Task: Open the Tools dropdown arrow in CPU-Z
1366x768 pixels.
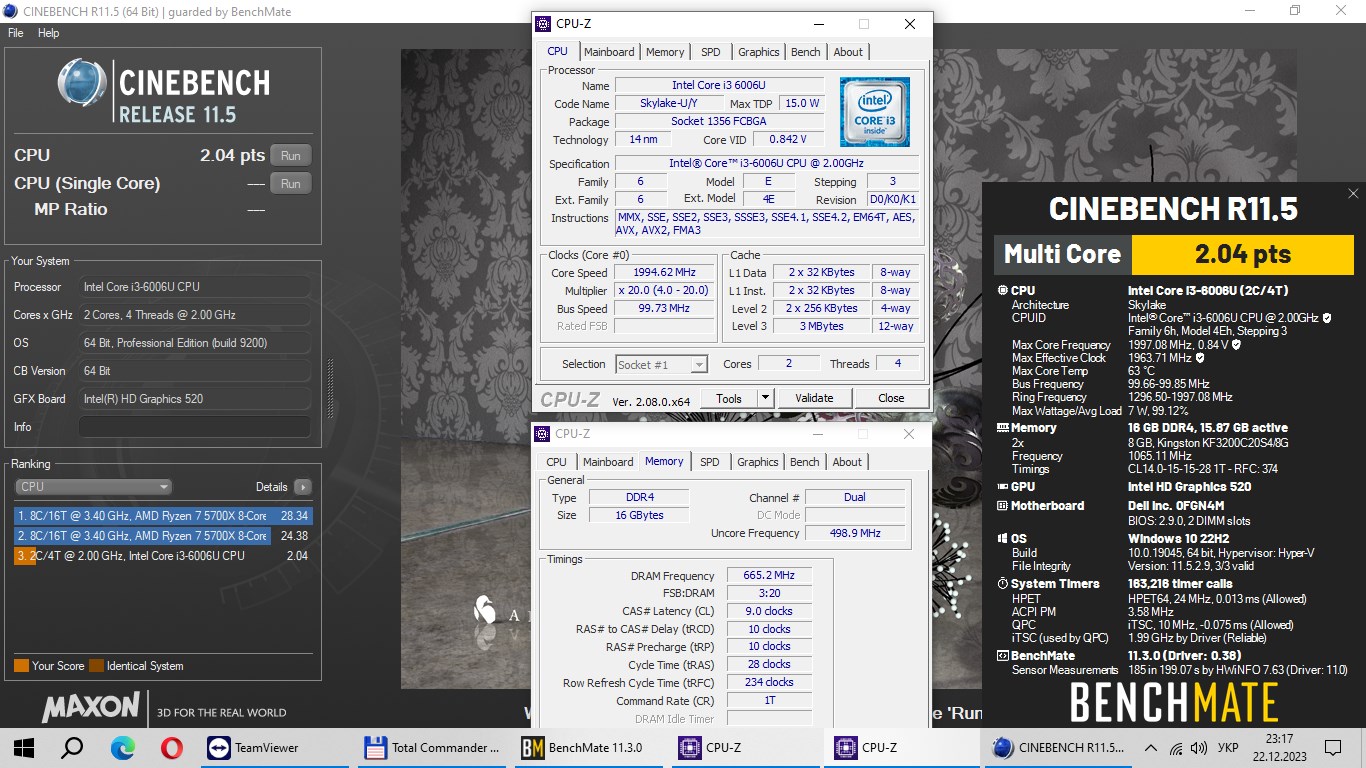Action: [766, 398]
